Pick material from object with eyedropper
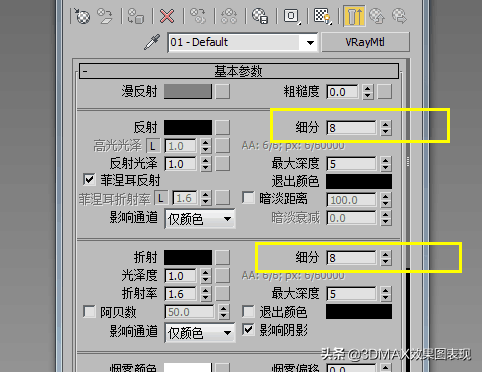482x372 pixels. pyautogui.click(x=152, y=42)
